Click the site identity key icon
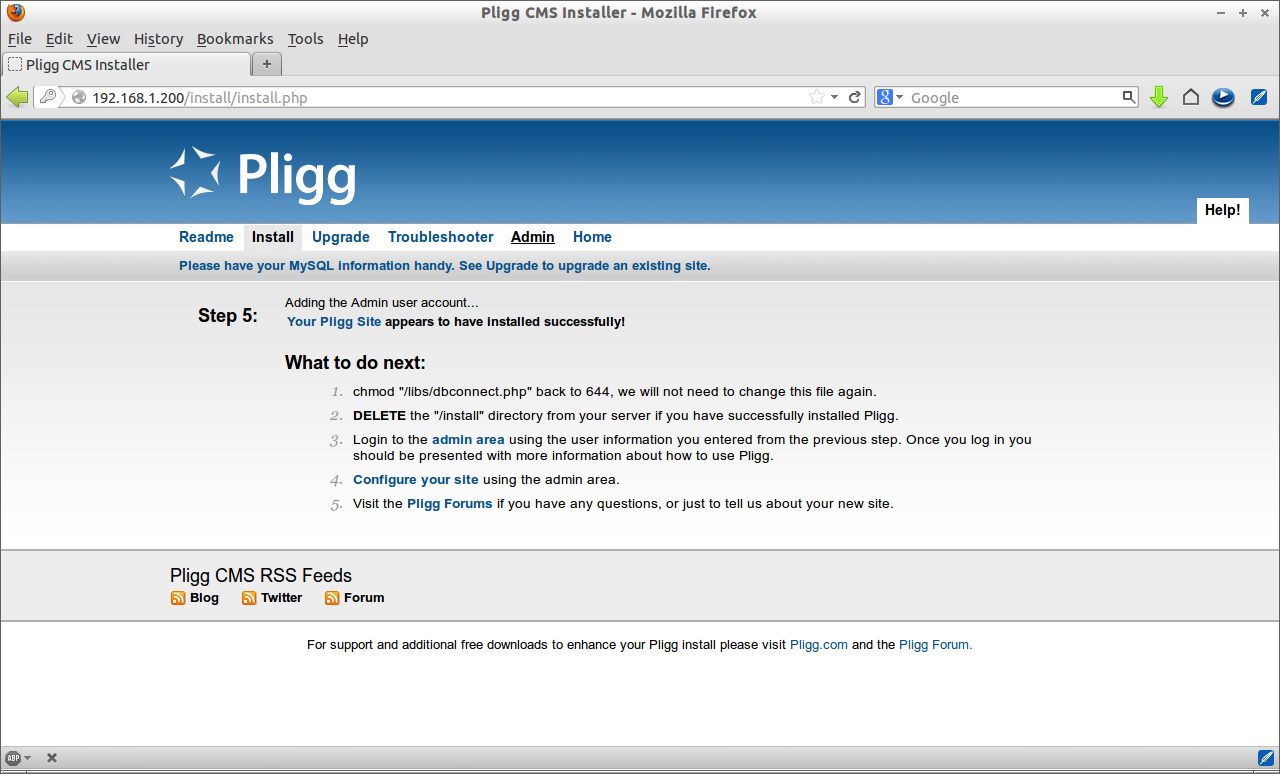The height and width of the screenshot is (774, 1280). click(x=48, y=97)
